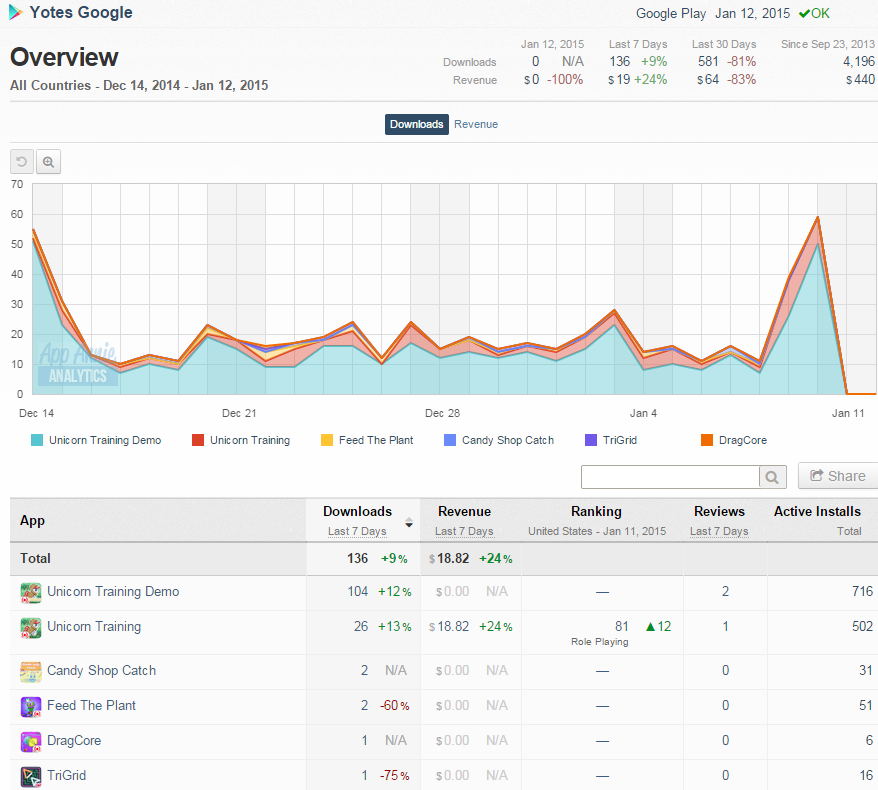Click the Yotes Google account title
This screenshot has width=878, height=790.
click(x=81, y=12)
